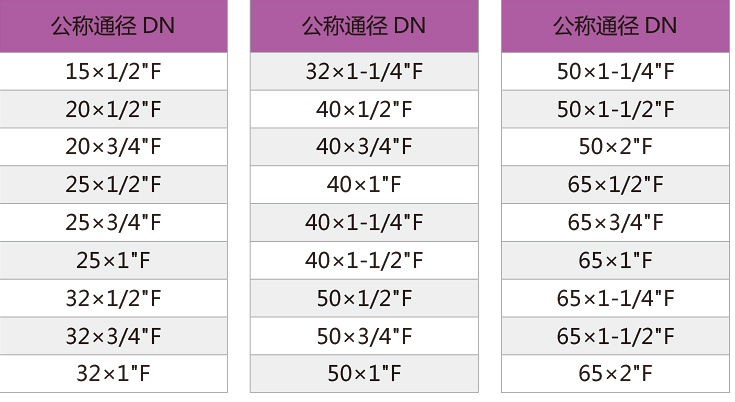Click the 50×2"F row

coord(615,146)
